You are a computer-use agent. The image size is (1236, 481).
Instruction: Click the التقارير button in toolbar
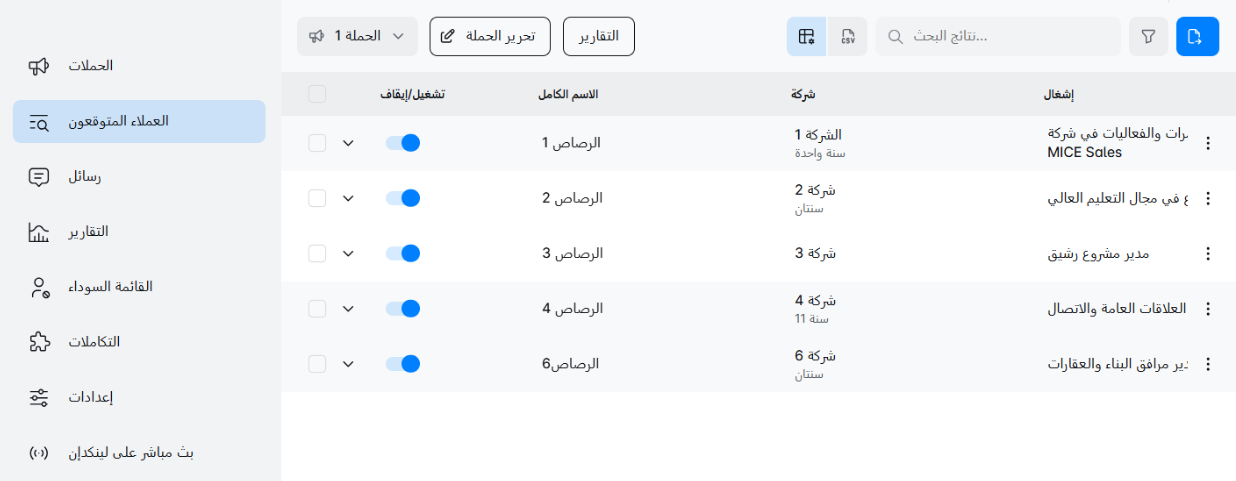(x=599, y=36)
